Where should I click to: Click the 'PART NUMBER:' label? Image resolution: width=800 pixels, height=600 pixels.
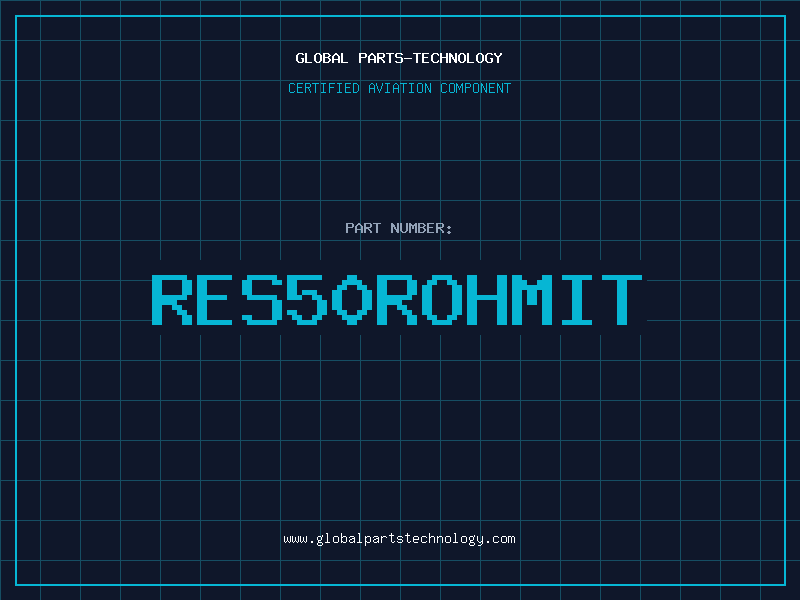pyautogui.click(x=399, y=228)
